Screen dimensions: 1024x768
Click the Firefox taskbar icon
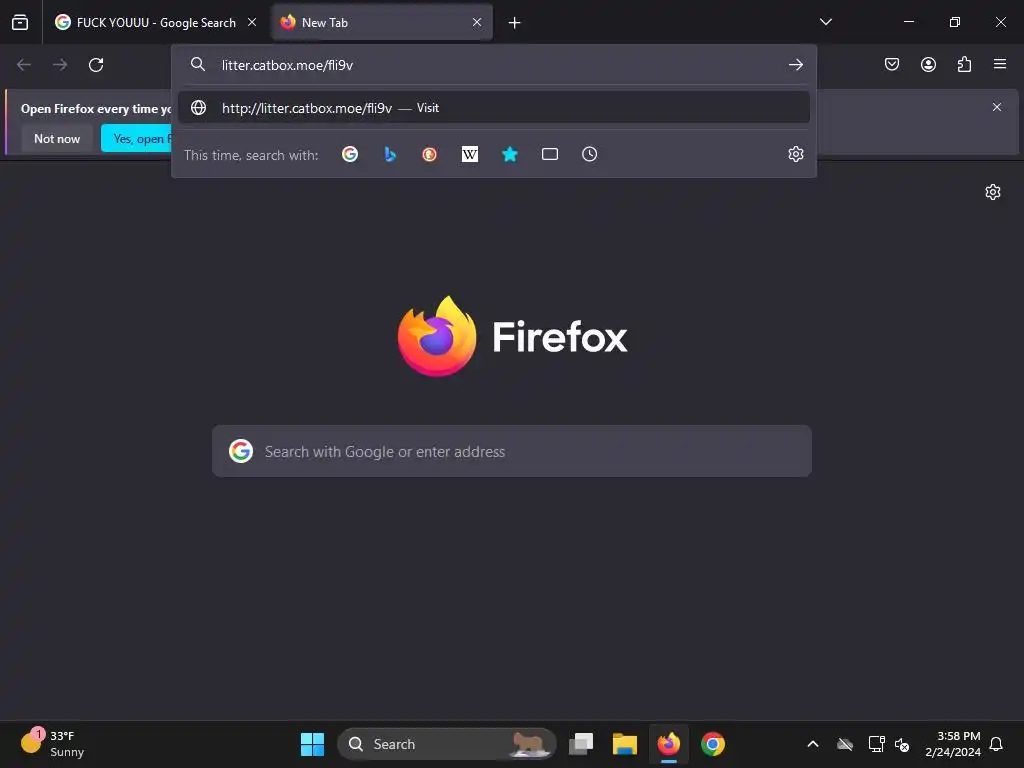(x=669, y=744)
